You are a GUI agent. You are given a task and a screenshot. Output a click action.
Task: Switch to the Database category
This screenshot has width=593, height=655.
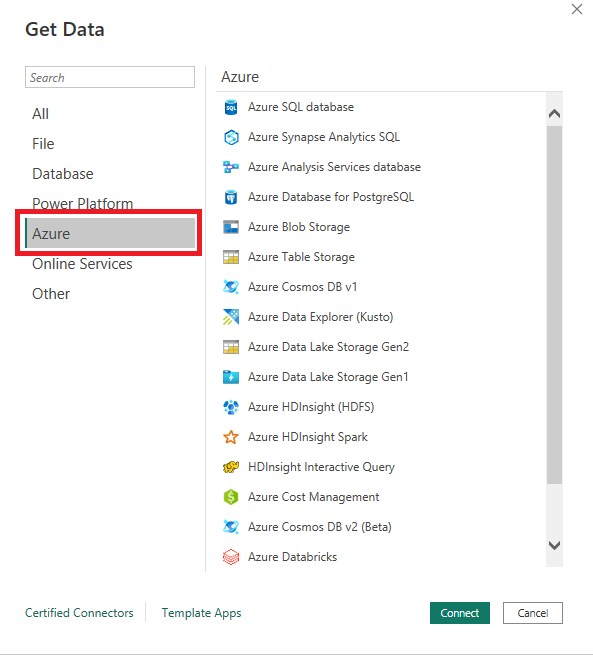63,174
